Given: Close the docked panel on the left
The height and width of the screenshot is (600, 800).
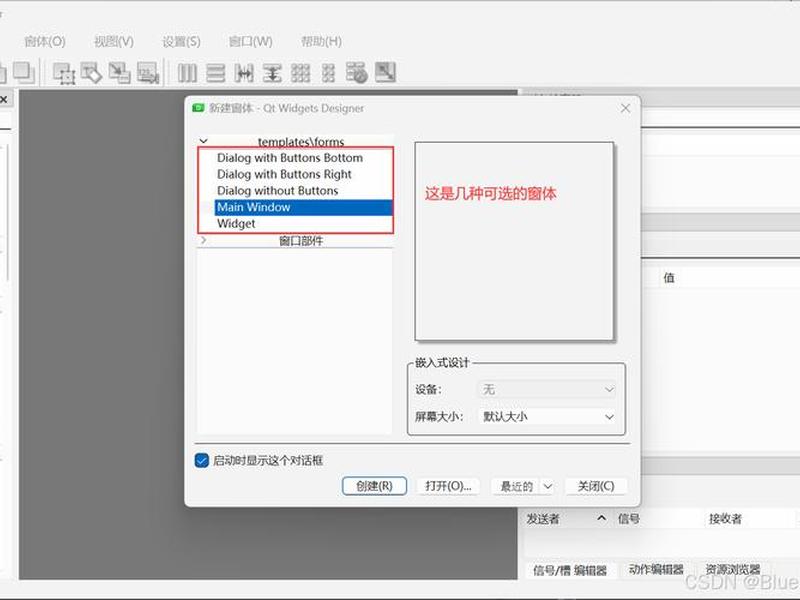Looking at the screenshot, I should pyautogui.click(x=3, y=99).
